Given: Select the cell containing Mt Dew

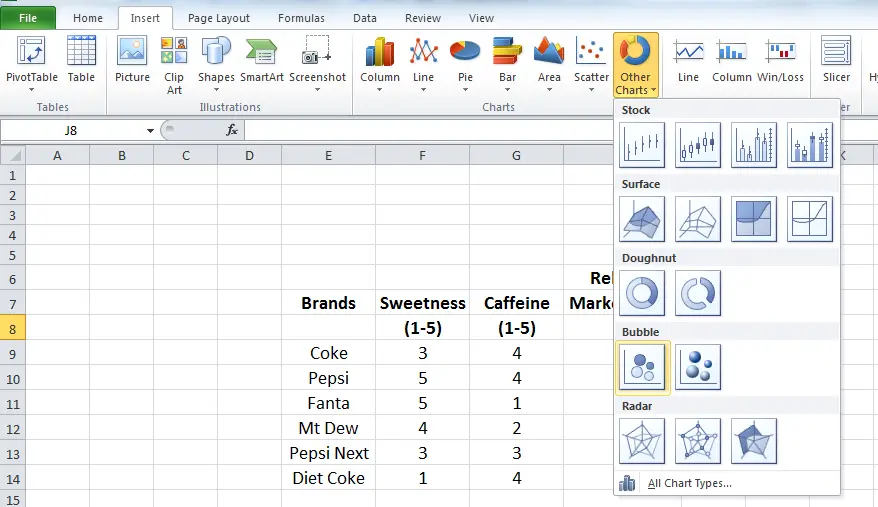Looking at the screenshot, I should coord(328,428).
